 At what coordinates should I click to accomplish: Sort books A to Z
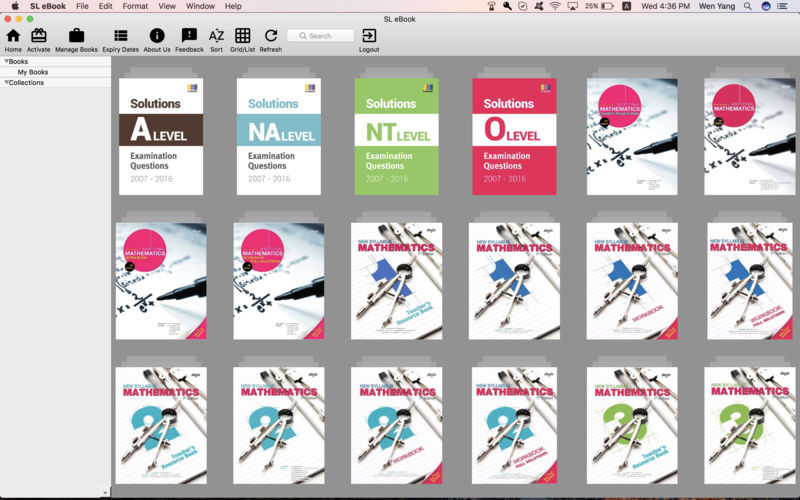pos(216,40)
